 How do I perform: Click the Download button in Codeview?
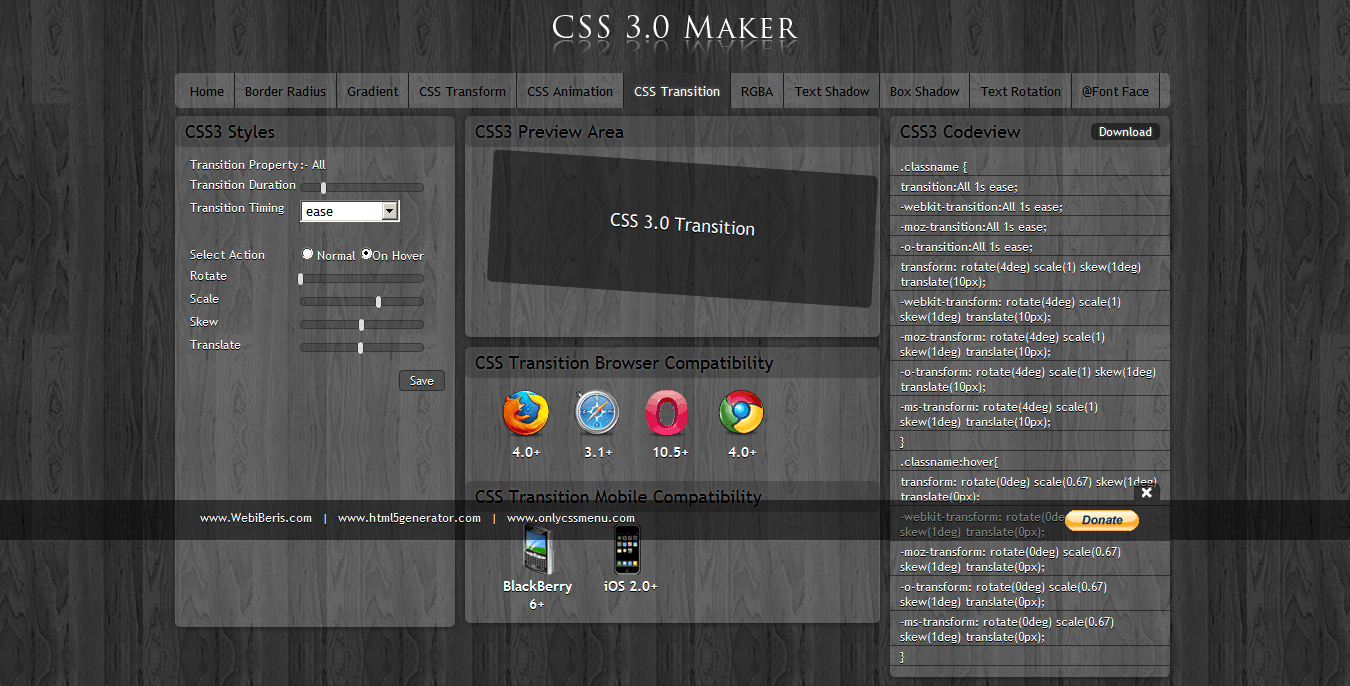1125,132
